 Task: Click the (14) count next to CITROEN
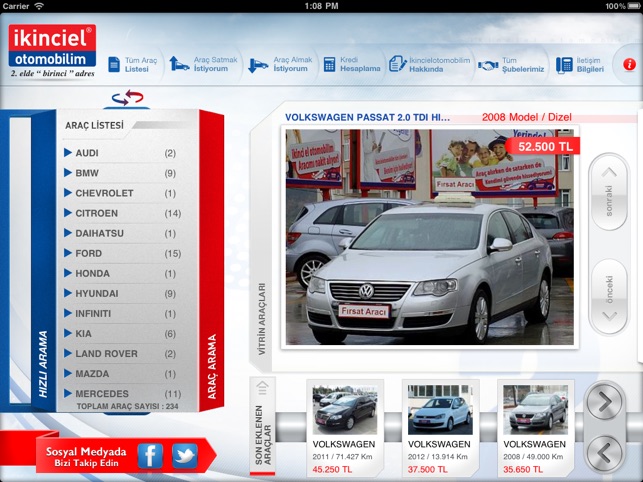pos(173,213)
